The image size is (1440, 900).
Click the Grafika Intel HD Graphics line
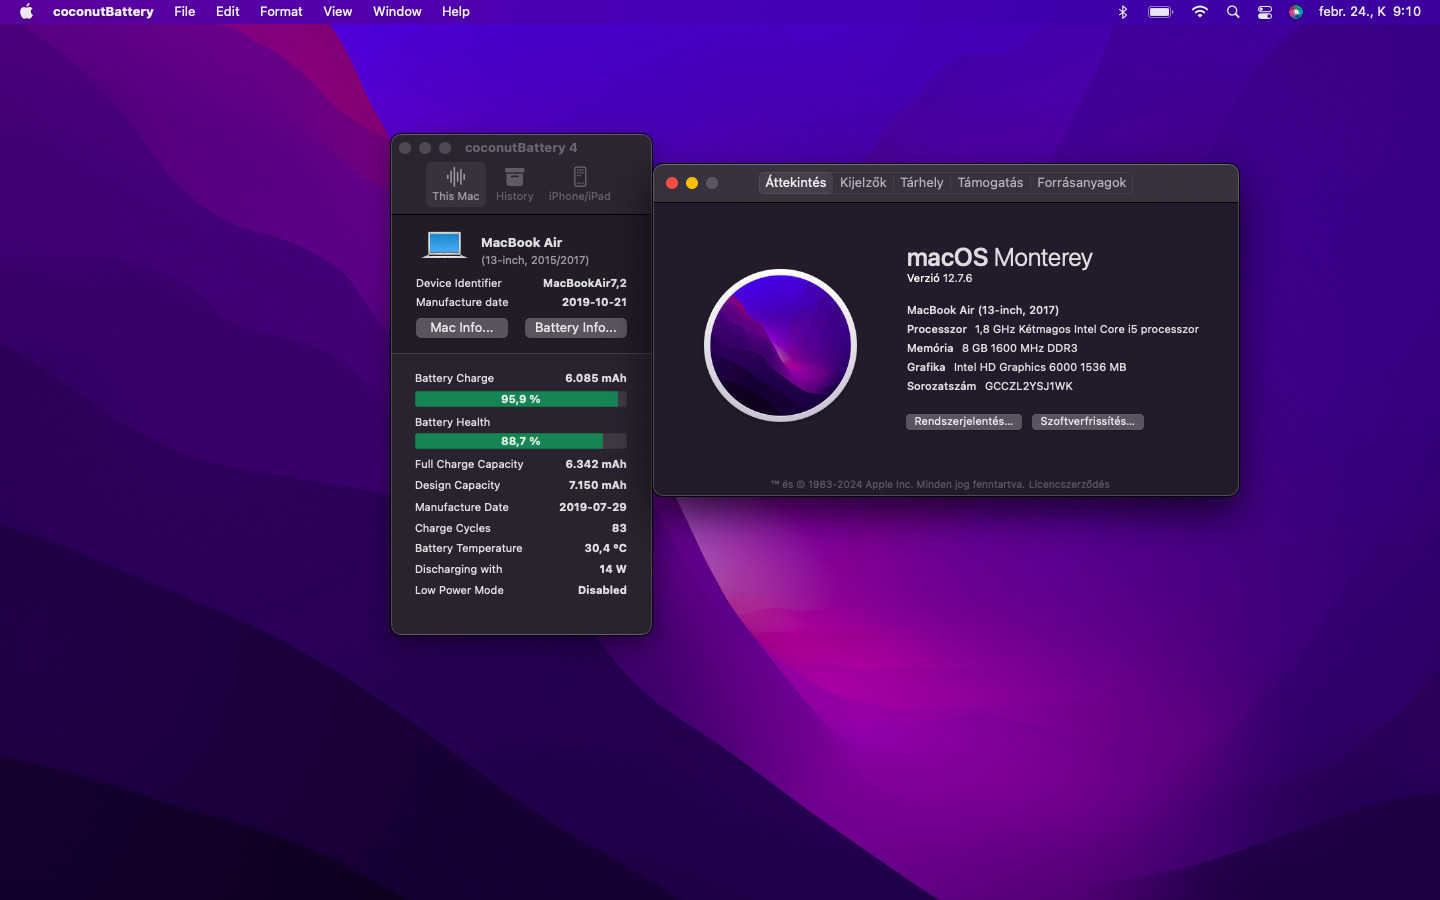[1016, 367]
